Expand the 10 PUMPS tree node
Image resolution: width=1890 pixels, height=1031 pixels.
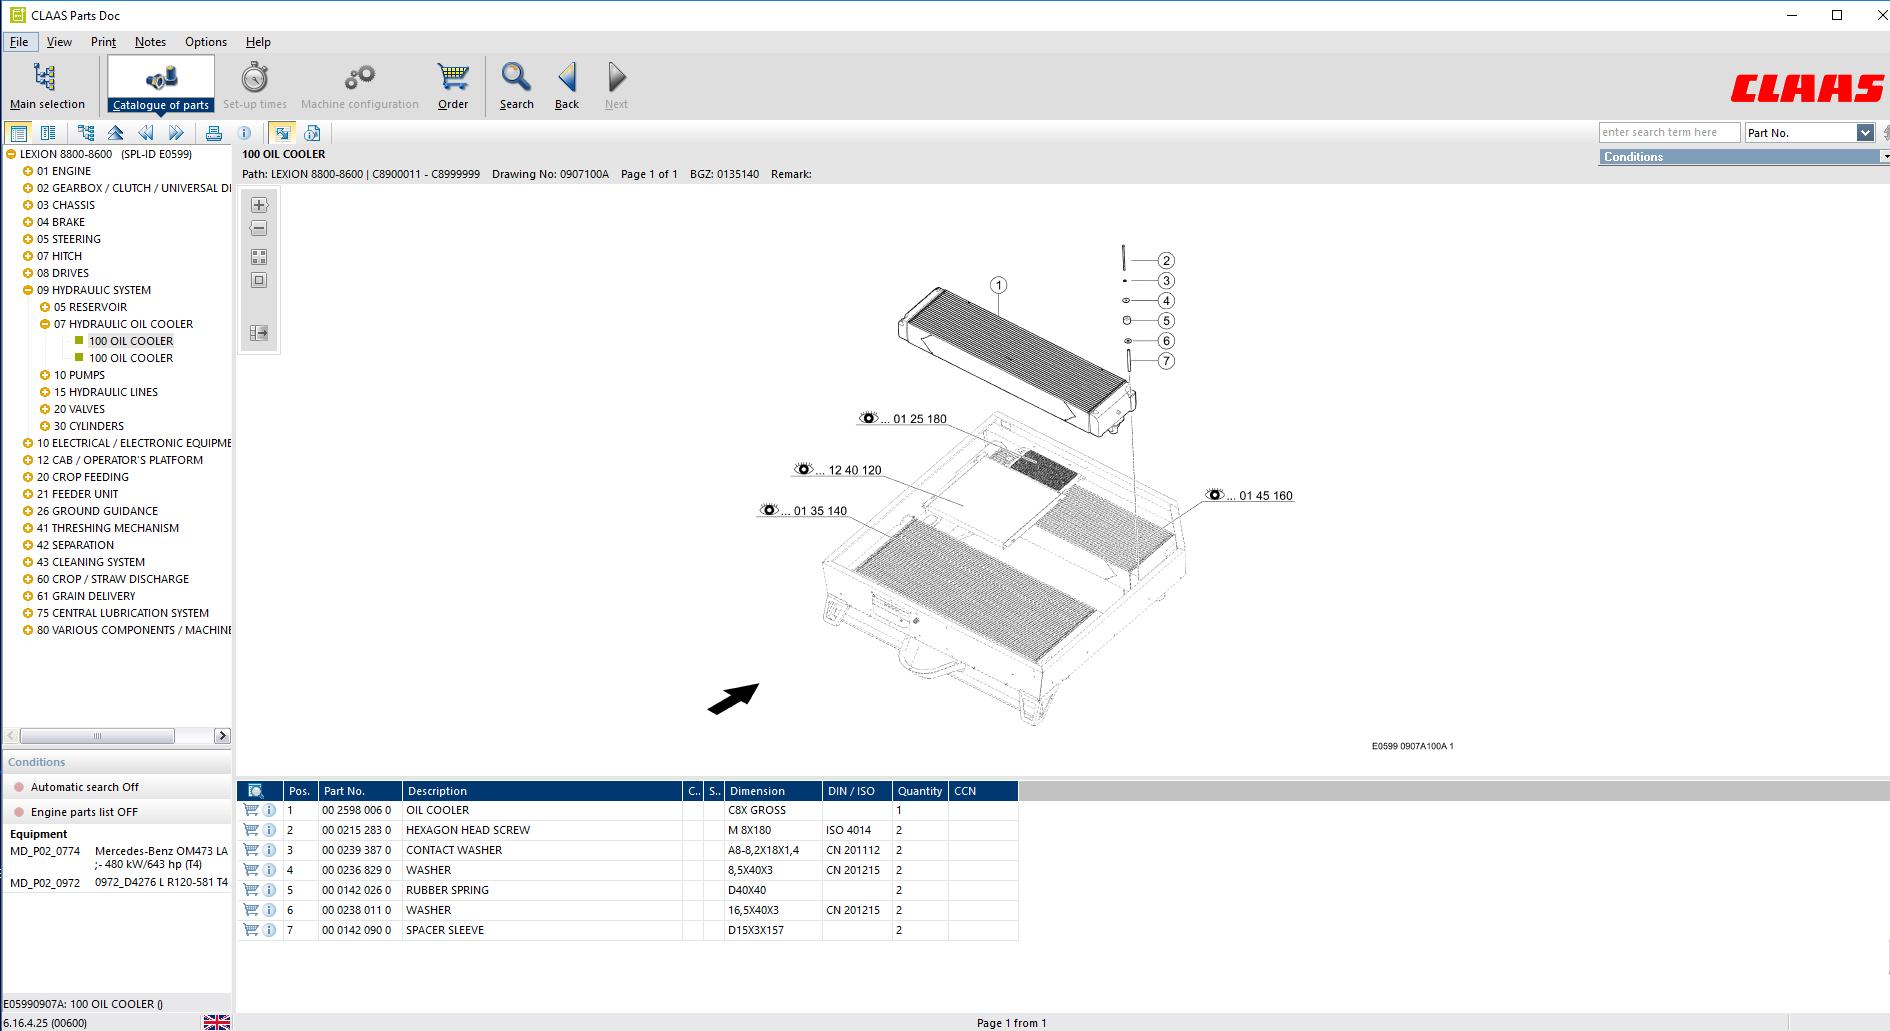point(45,375)
